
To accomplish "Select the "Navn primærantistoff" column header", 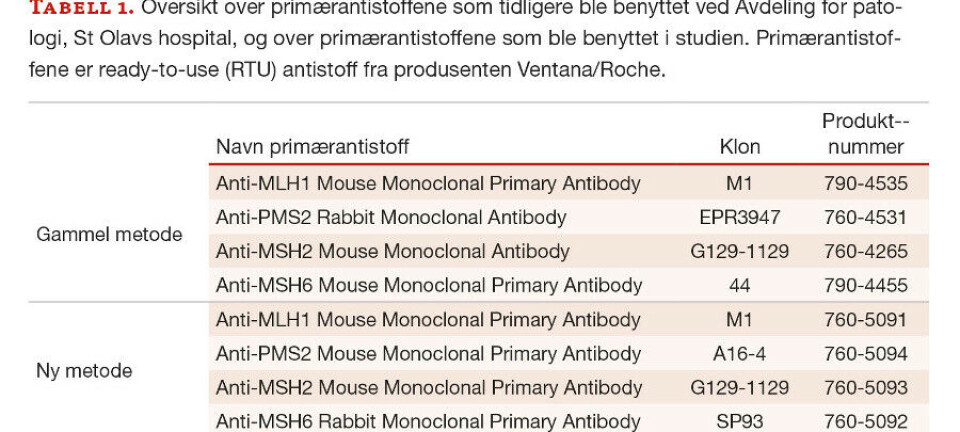I will tap(312, 147).
